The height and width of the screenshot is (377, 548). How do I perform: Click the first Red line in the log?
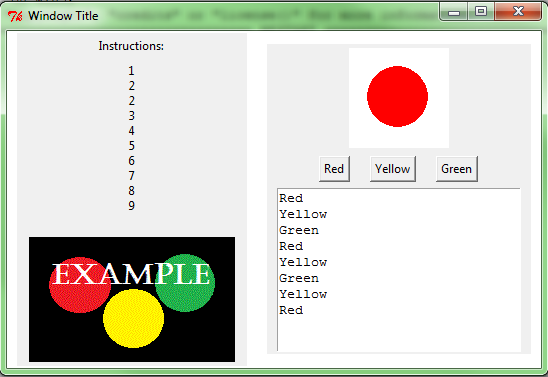[x=291, y=198]
